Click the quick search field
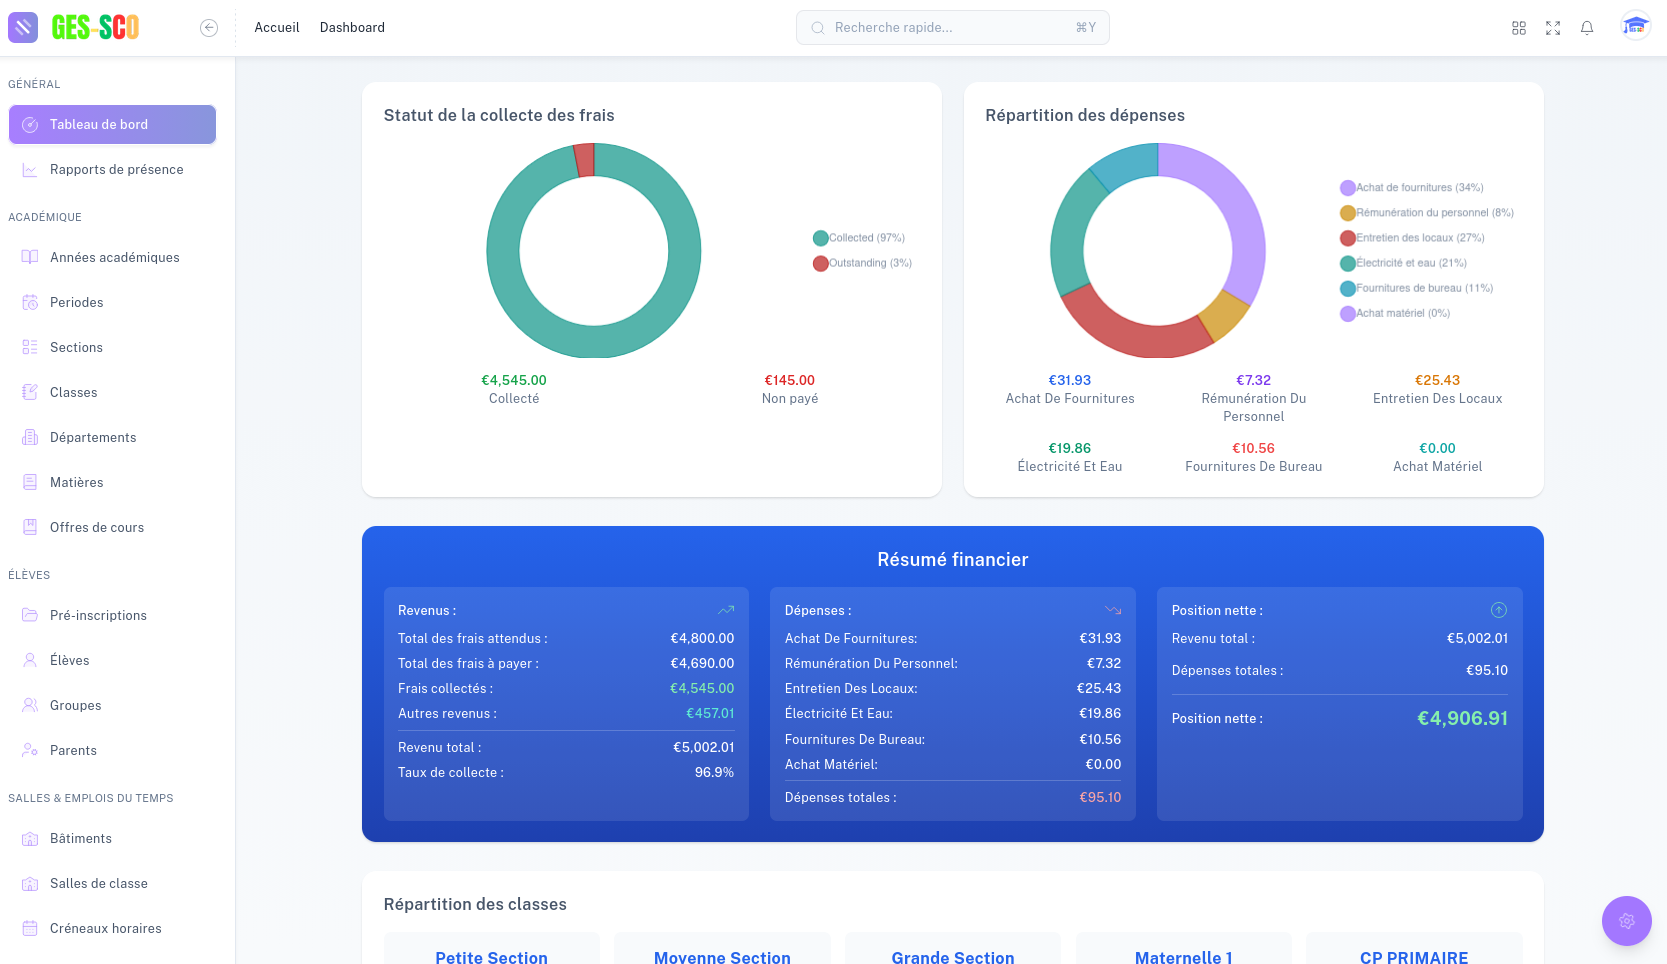Viewport: 1667px width, 964px height. [x=952, y=27]
